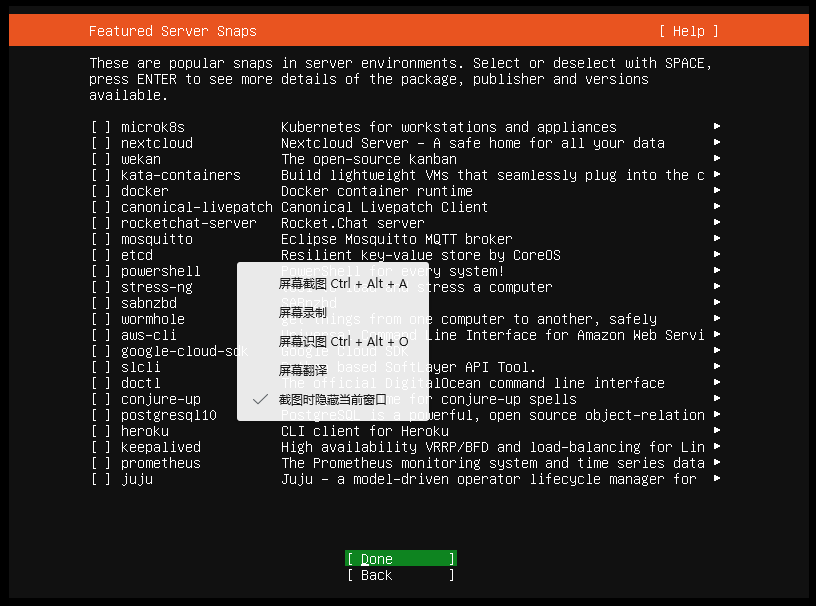Click the powershell snap name

click(160, 271)
